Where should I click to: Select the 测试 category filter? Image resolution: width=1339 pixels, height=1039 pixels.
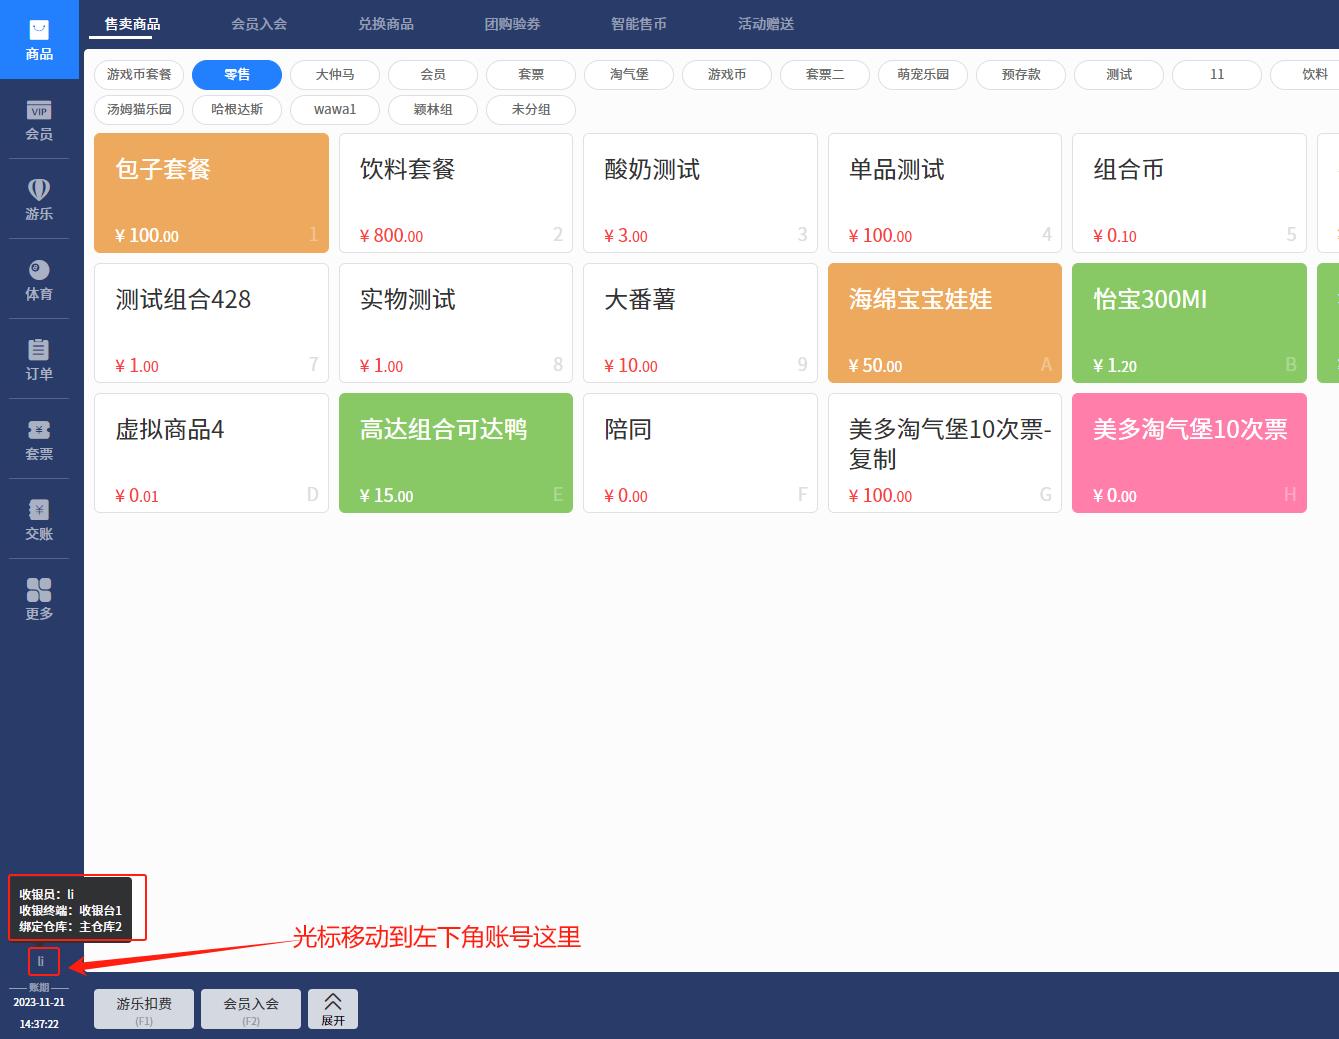(1119, 75)
